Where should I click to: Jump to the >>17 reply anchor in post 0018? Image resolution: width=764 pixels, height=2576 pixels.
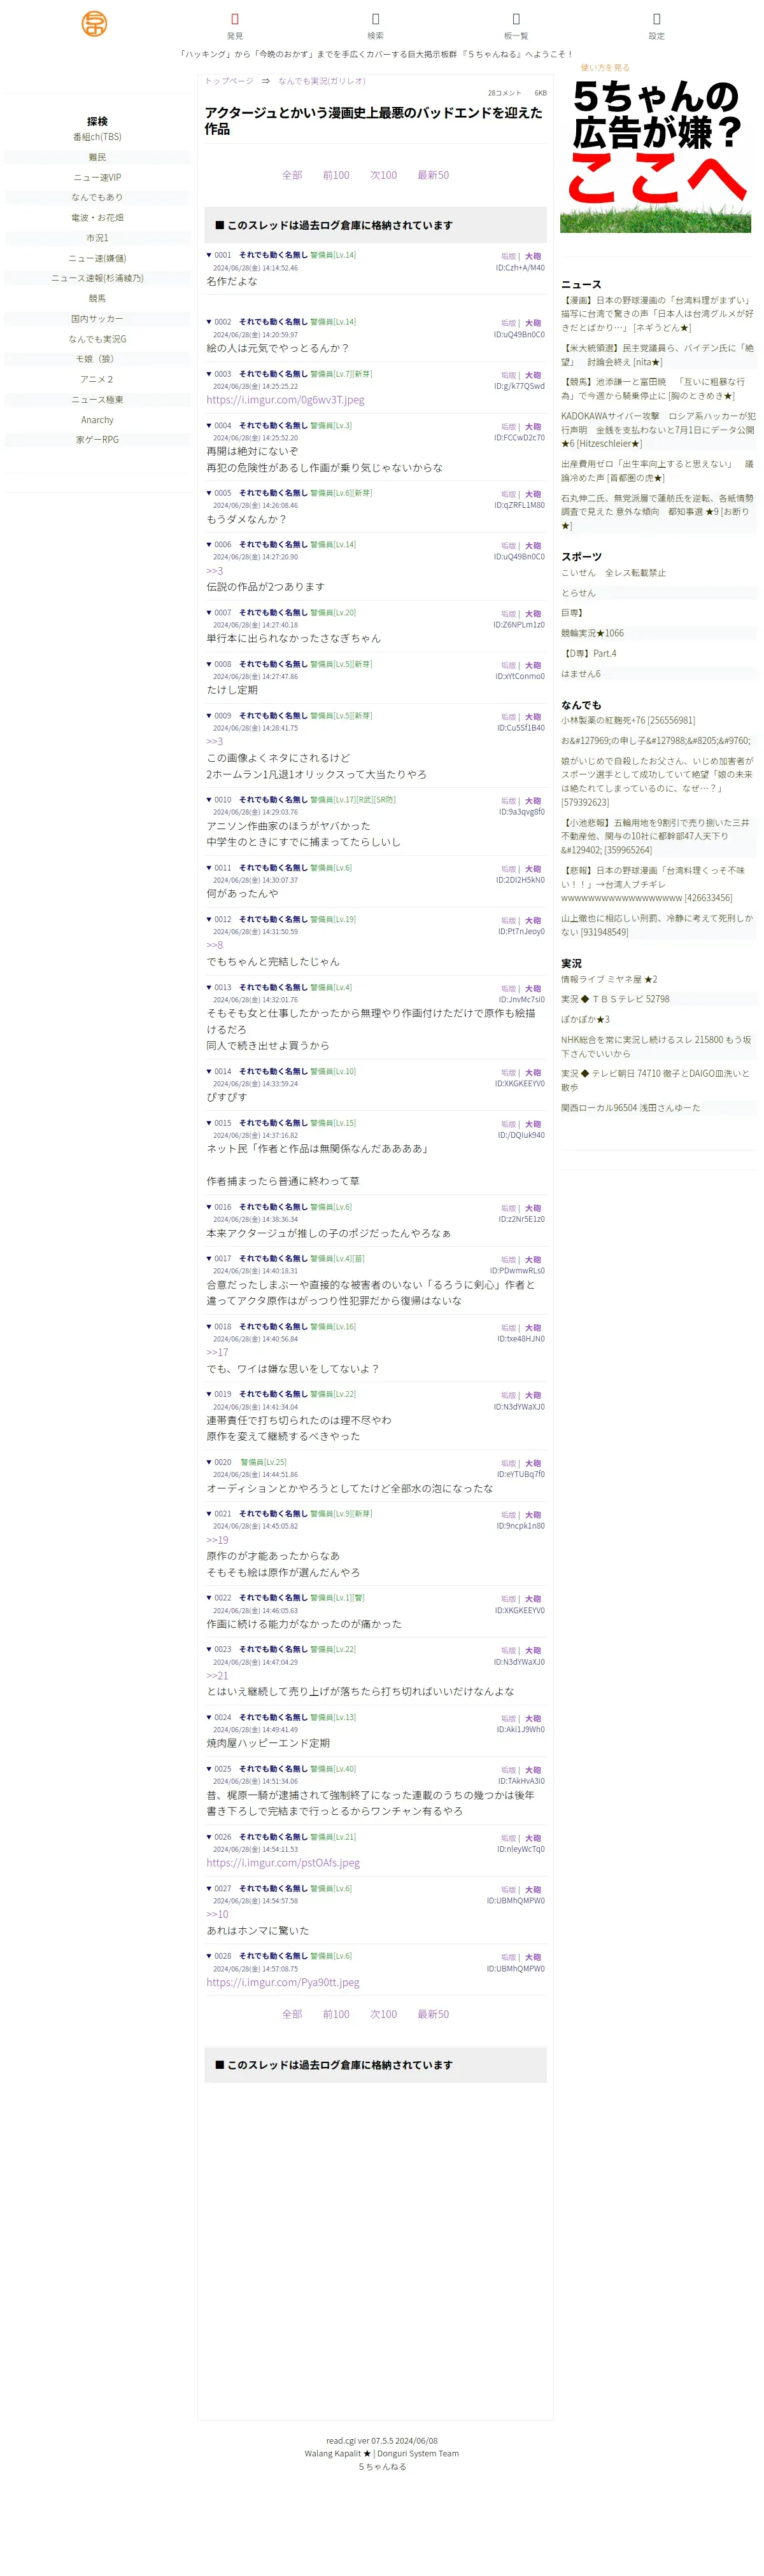[217, 1352]
